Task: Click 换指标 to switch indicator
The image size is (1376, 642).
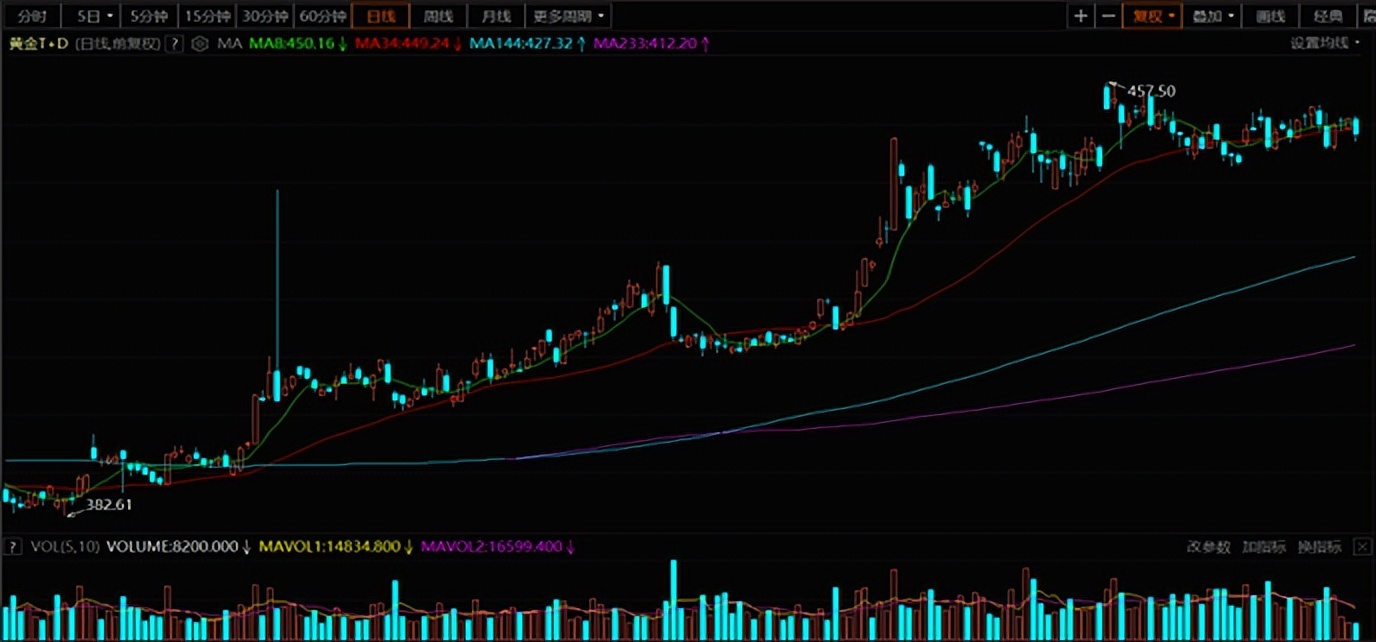Action: coord(1320,547)
